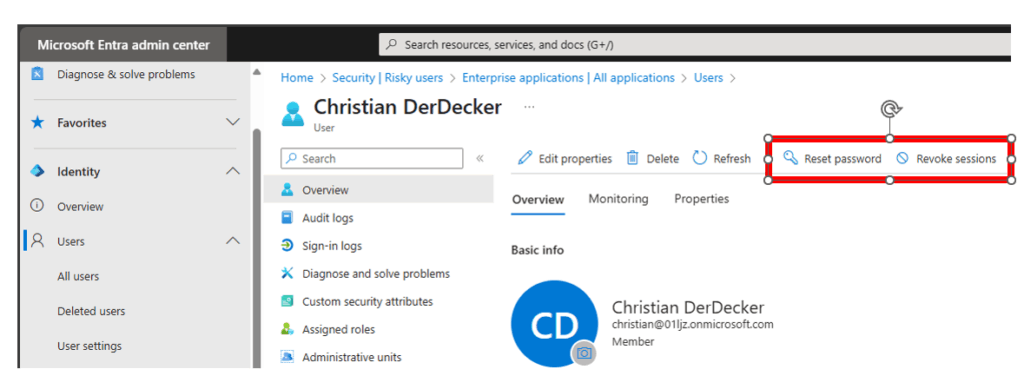1024x376 pixels.
Task: Select Deleted users in the sidebar
Action: [x=91, y=311]
